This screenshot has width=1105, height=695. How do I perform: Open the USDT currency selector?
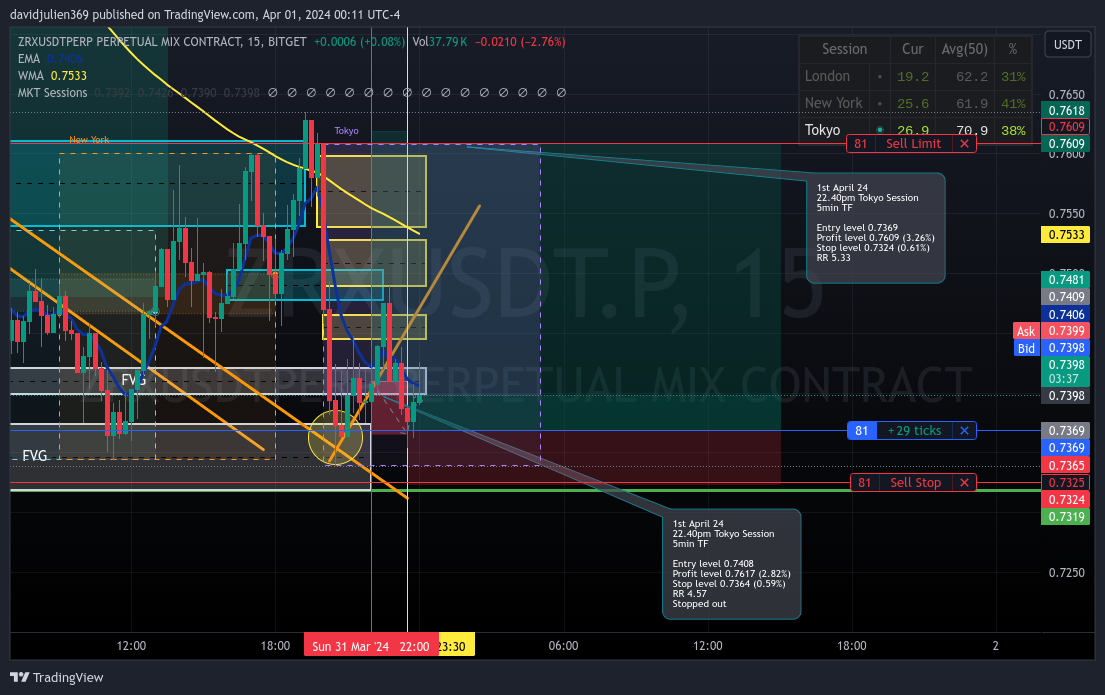pyautogui.click(x=1067, y=45)
